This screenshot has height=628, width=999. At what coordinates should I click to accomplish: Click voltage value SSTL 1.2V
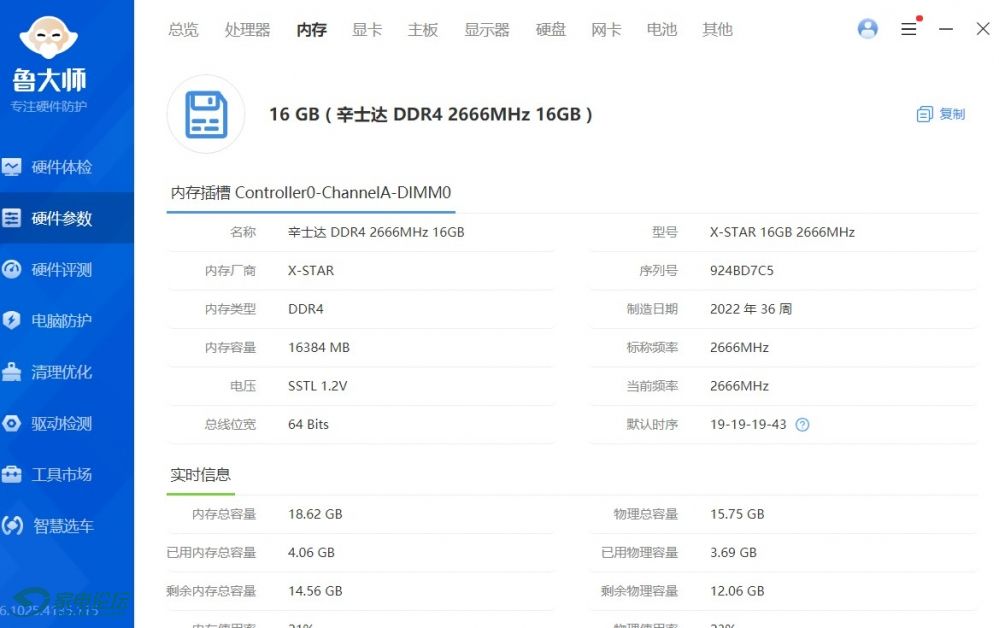[x=317, y=386]
